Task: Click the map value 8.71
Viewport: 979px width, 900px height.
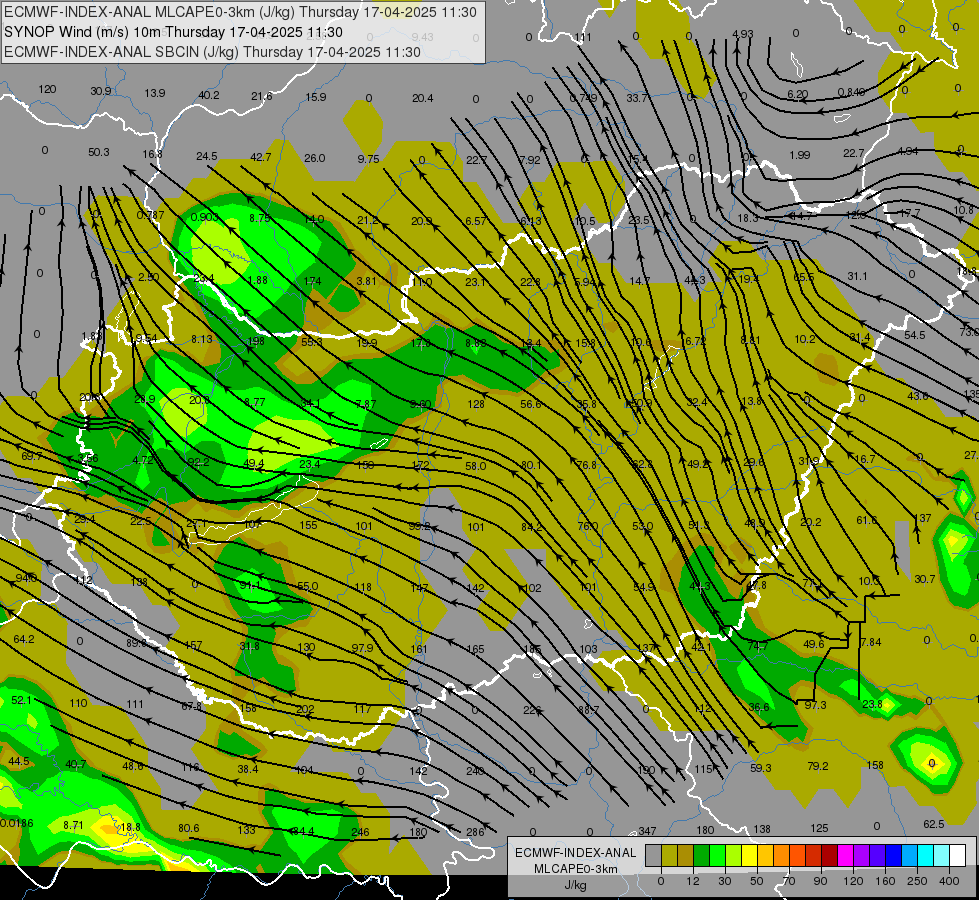Action: [73, 825]
